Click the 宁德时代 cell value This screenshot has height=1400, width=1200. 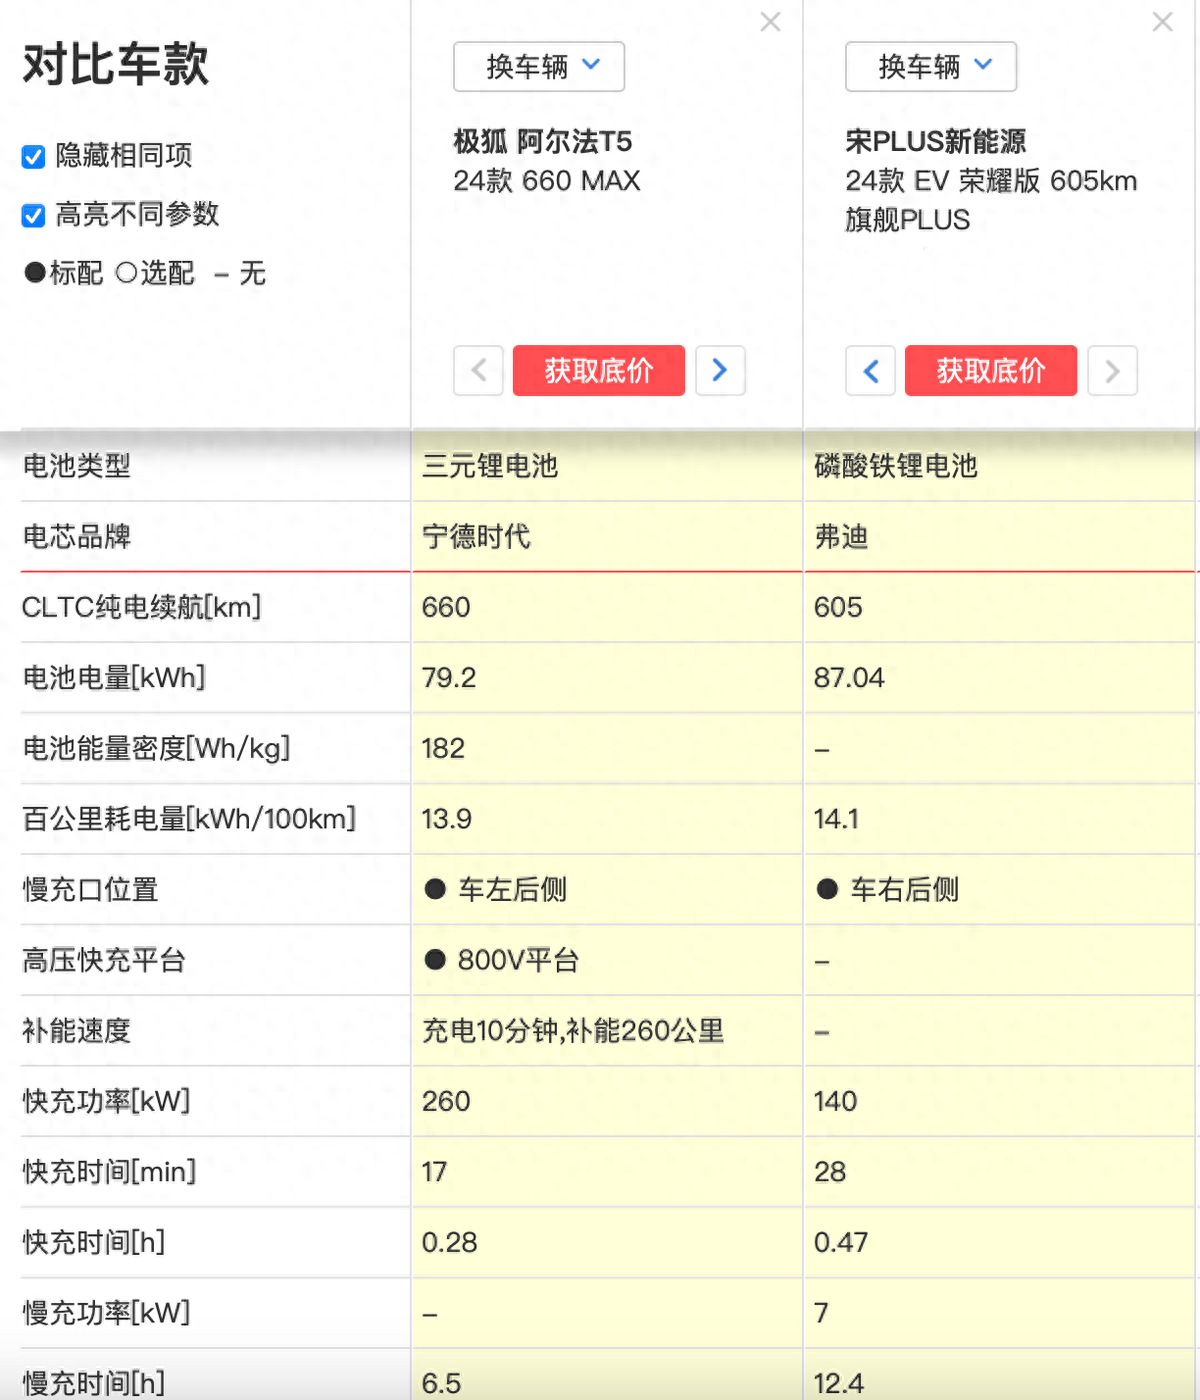click(x=477, y=537)
